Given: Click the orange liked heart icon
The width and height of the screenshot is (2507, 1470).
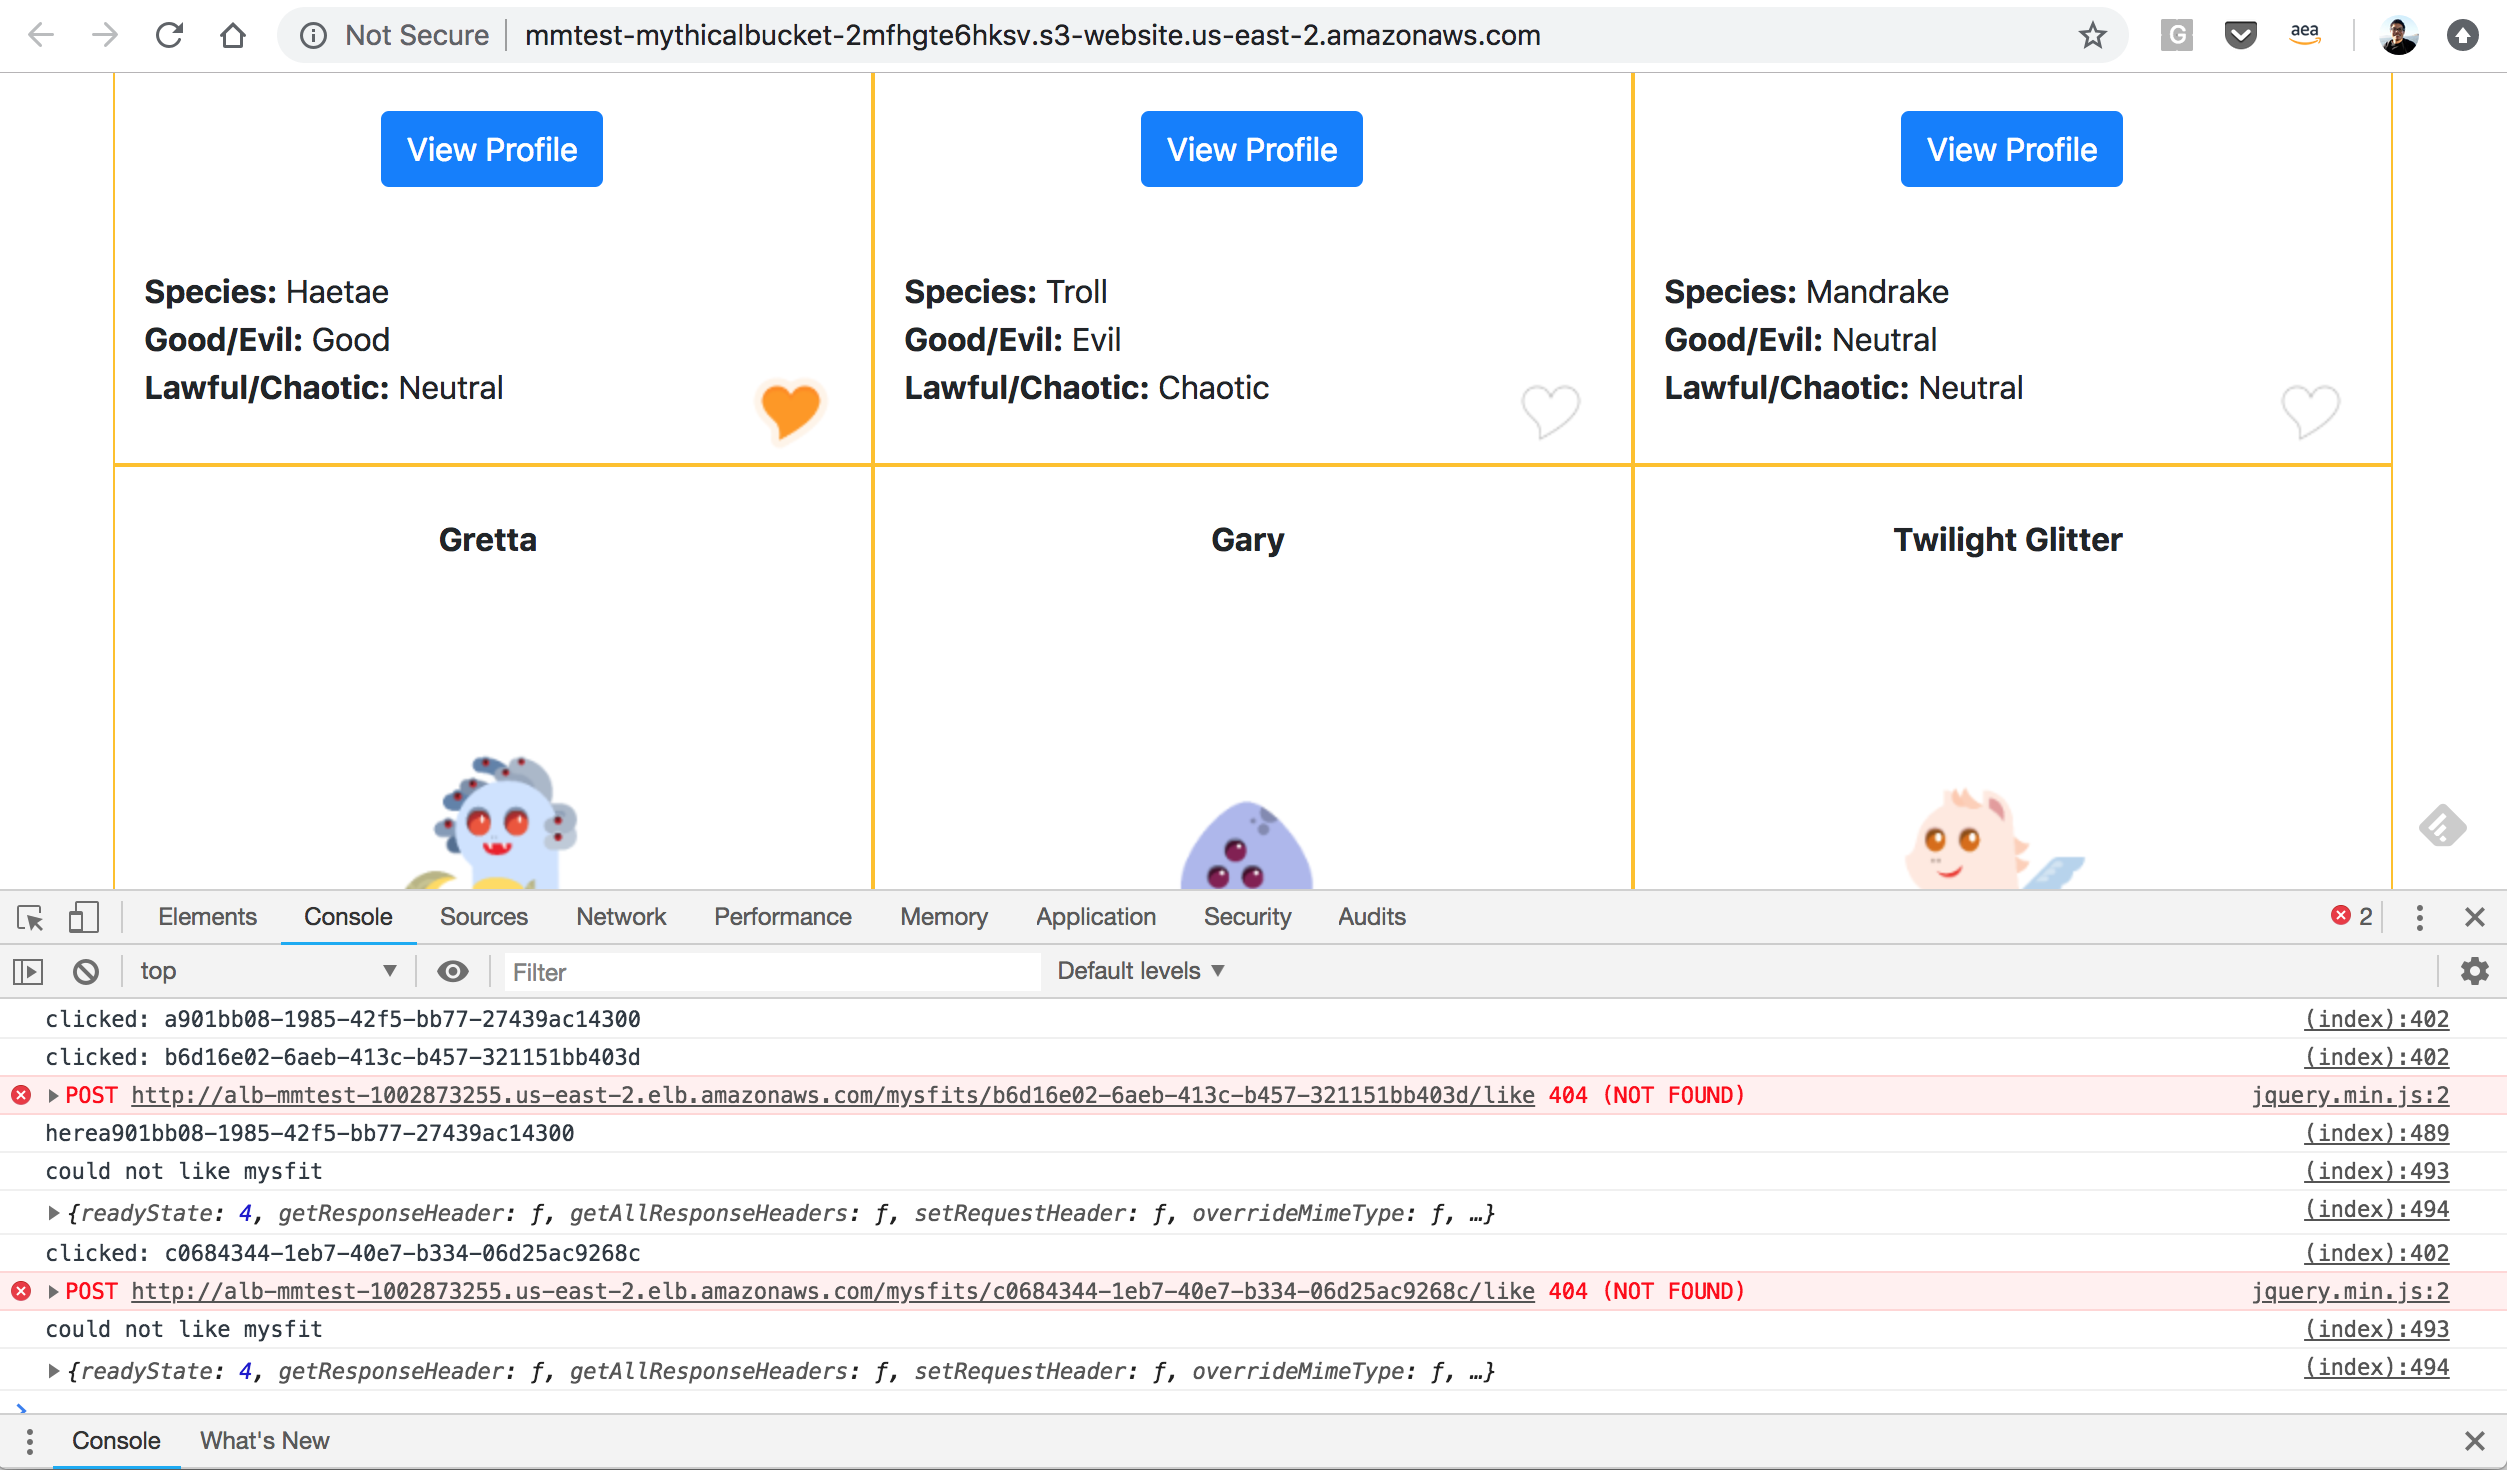Looking at the screenshot, I should [x=787, y=408].
